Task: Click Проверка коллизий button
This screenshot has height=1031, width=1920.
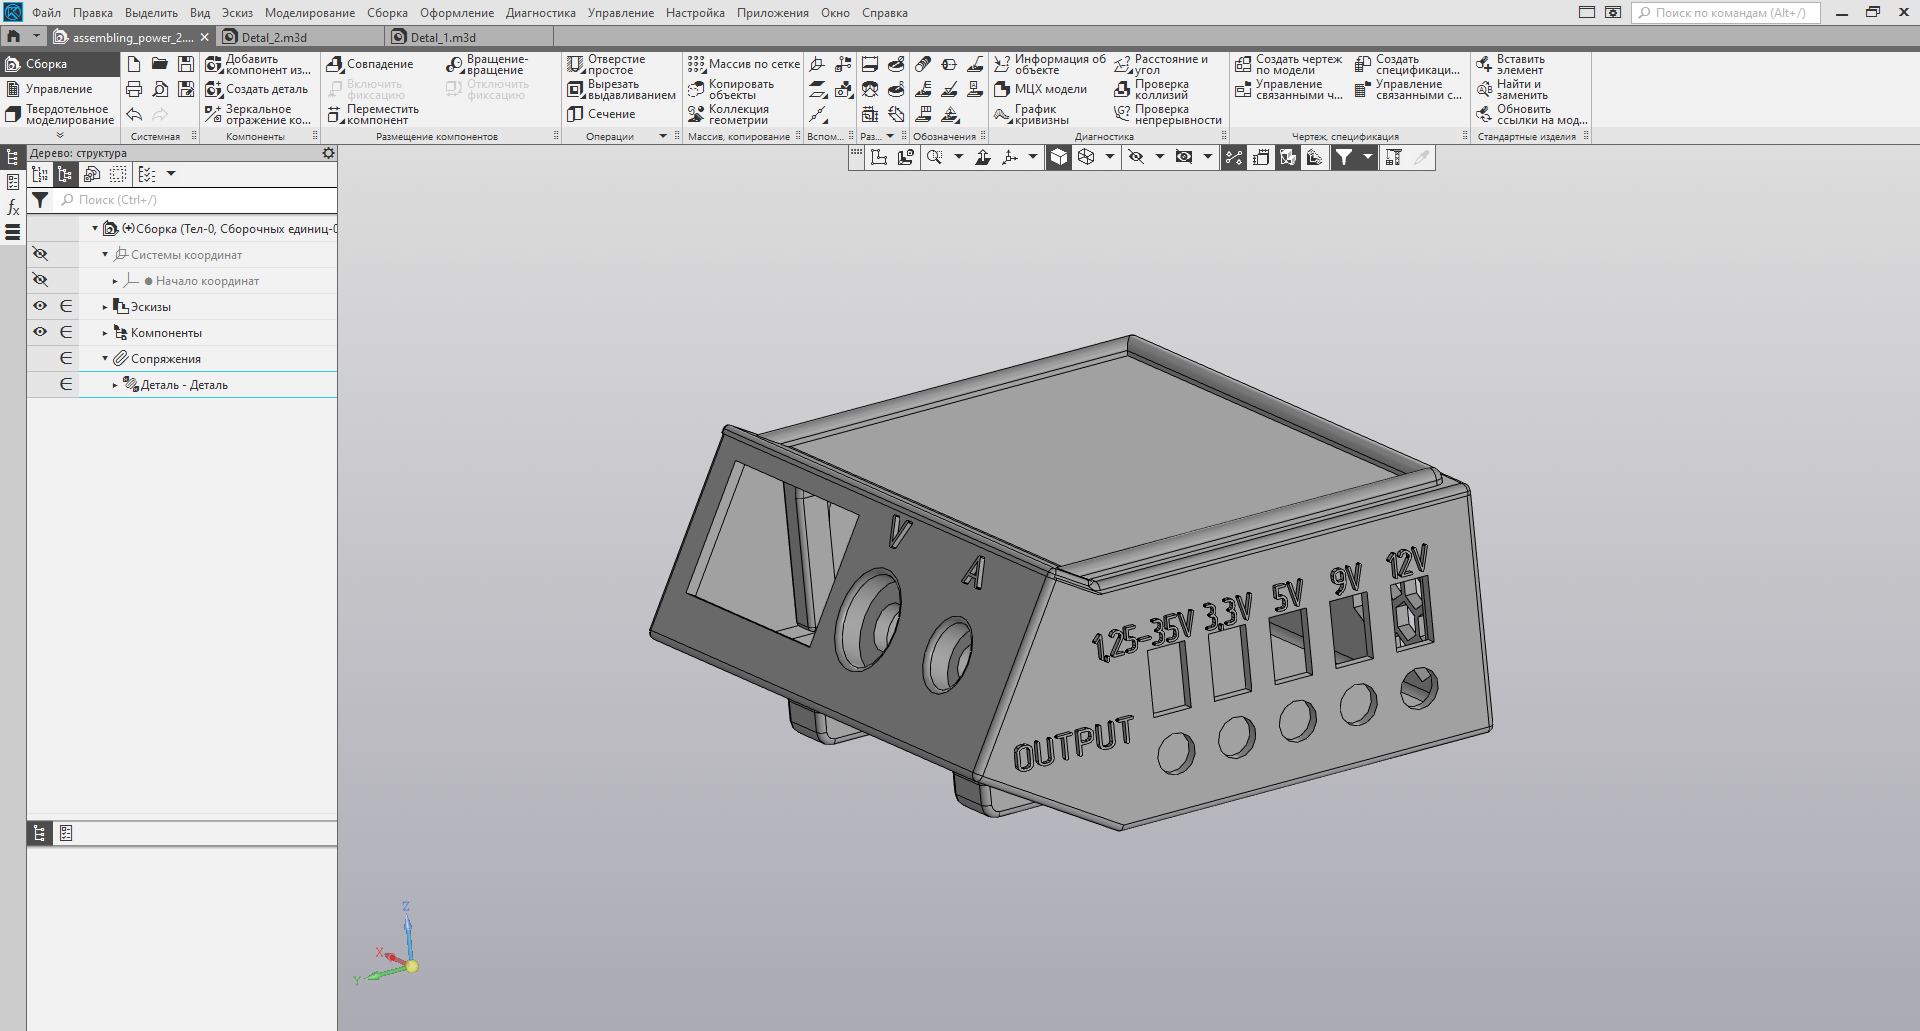Action: [1160, 89]
